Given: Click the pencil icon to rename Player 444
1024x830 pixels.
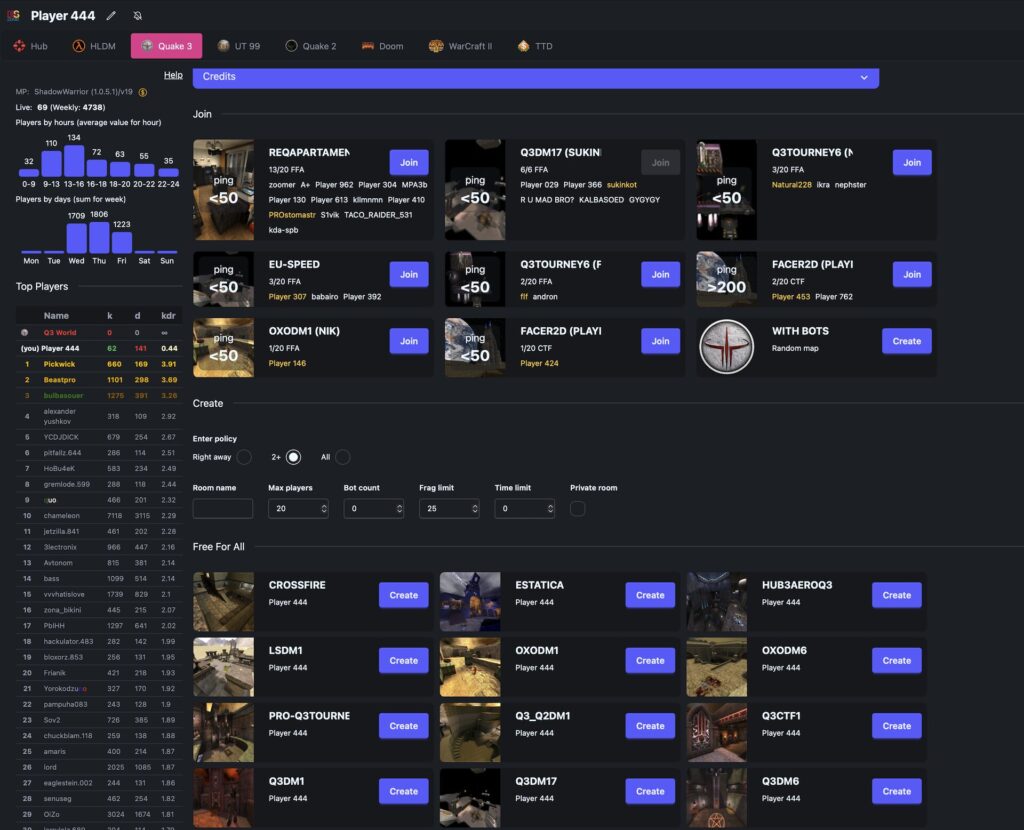Looking at the screenshot, I should click(x=113, y=15).
